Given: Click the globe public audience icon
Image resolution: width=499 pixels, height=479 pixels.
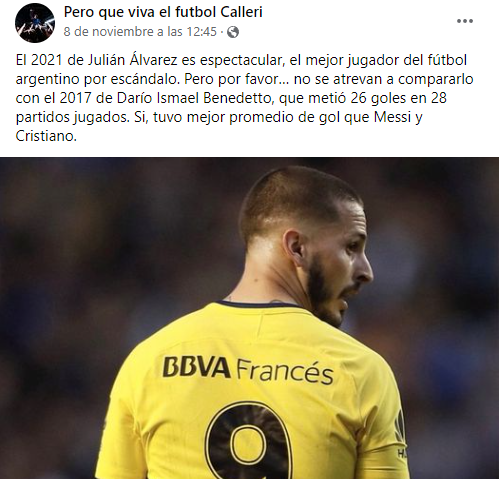Looking at the screenshot, I should point(233,32).
